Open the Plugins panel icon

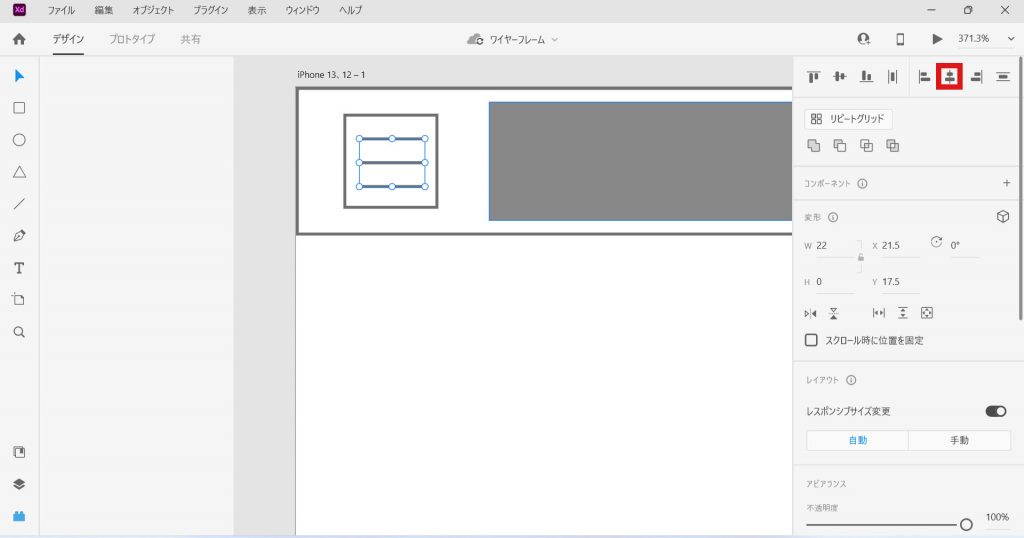(x=20, y=516)
